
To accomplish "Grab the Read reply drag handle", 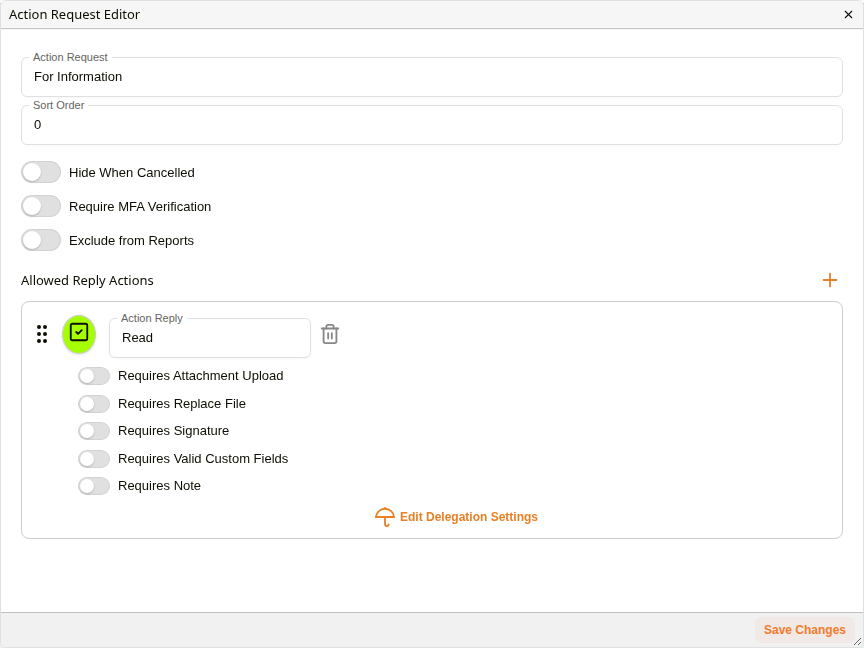I will coord(42,334).
